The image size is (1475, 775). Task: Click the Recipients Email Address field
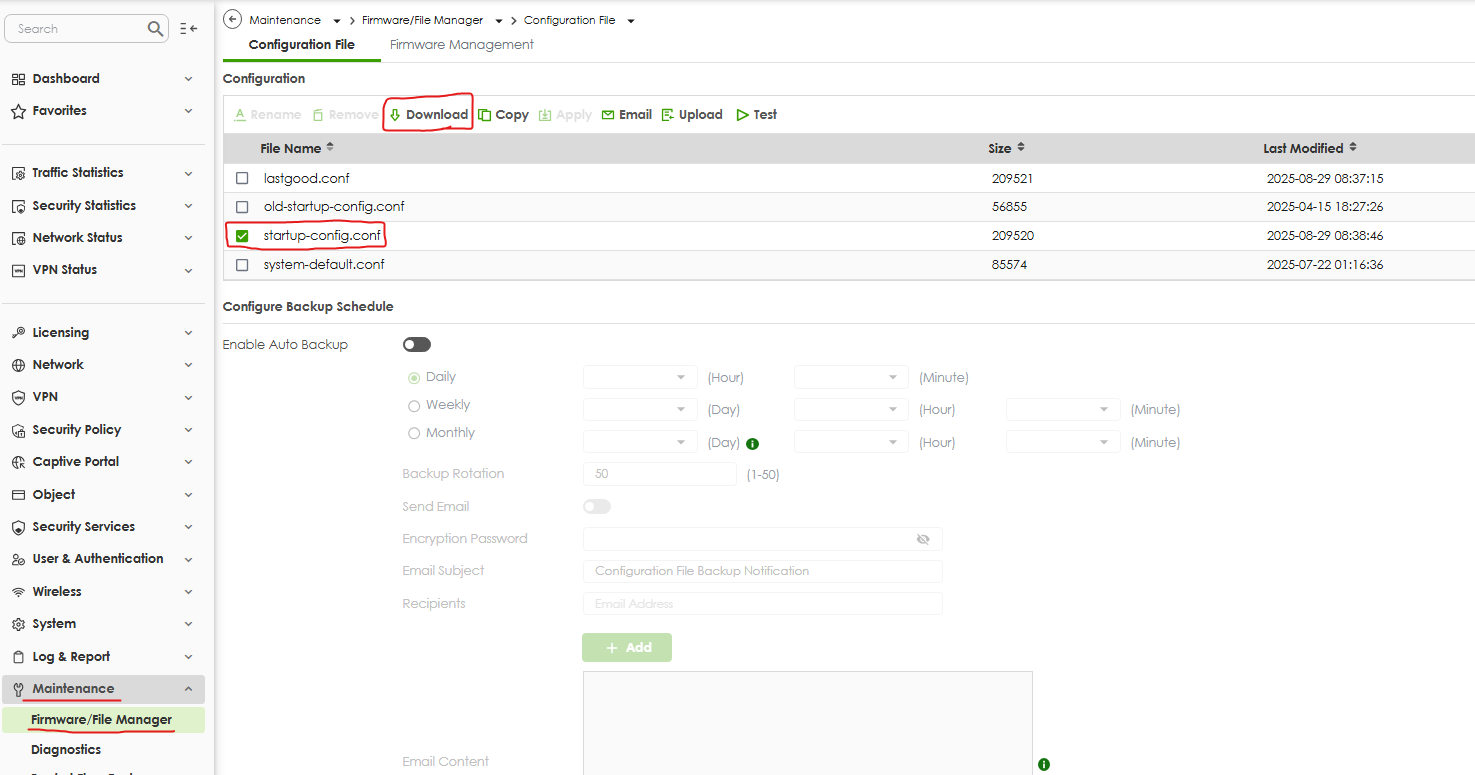[x=763, y=604]
